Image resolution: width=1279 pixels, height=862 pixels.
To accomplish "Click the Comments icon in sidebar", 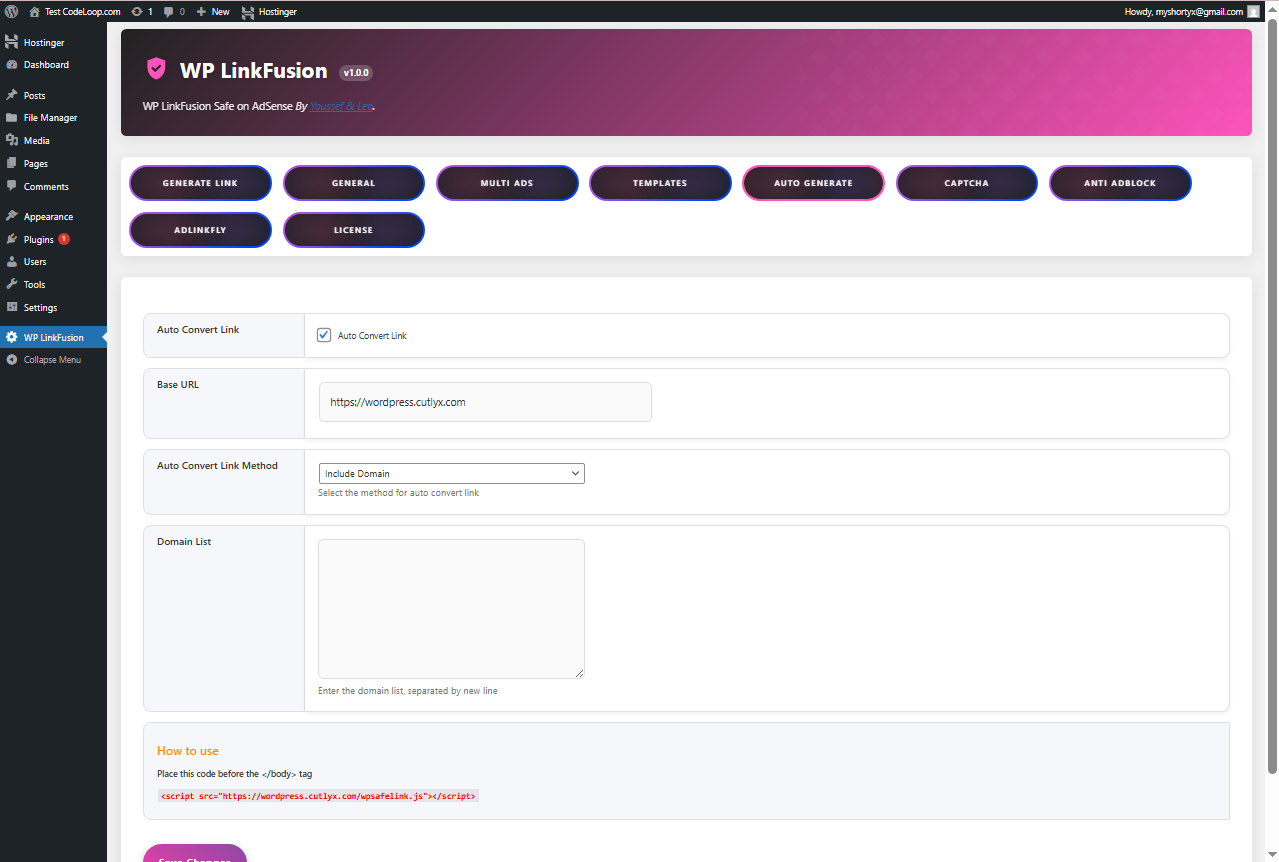I will point(11,186).
